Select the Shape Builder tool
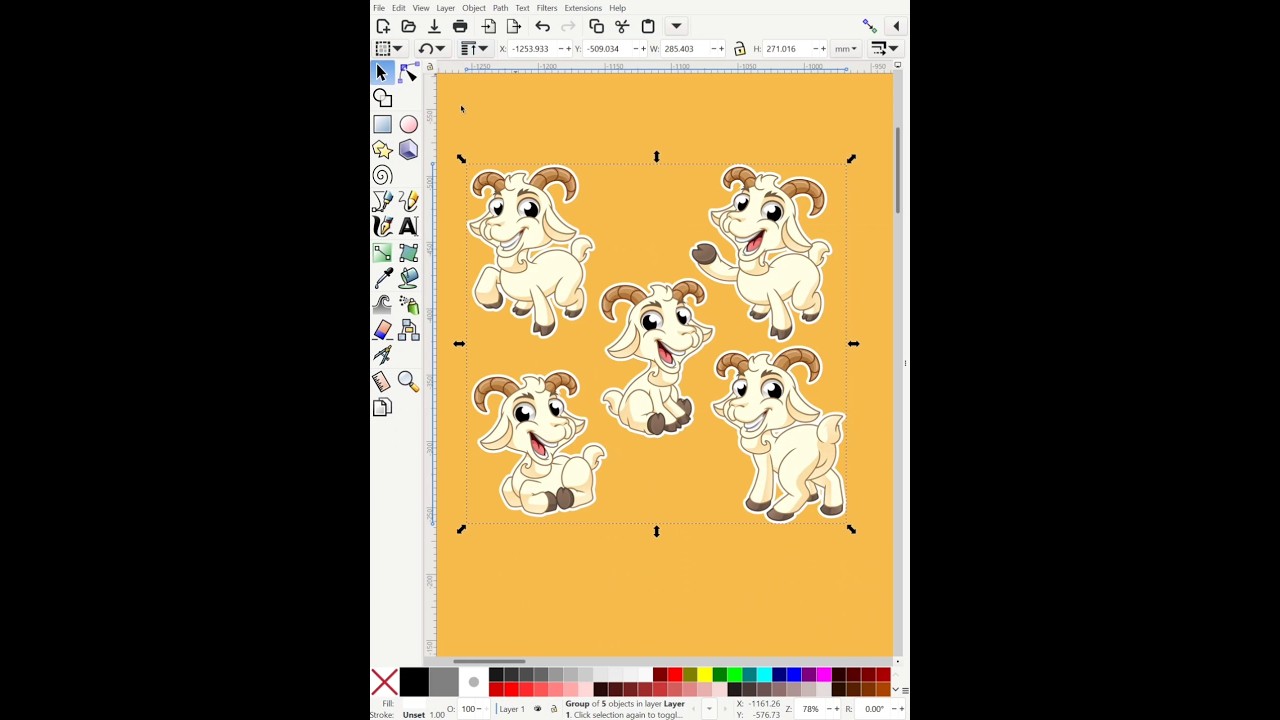1280x720 pixels. click(382, 98)
